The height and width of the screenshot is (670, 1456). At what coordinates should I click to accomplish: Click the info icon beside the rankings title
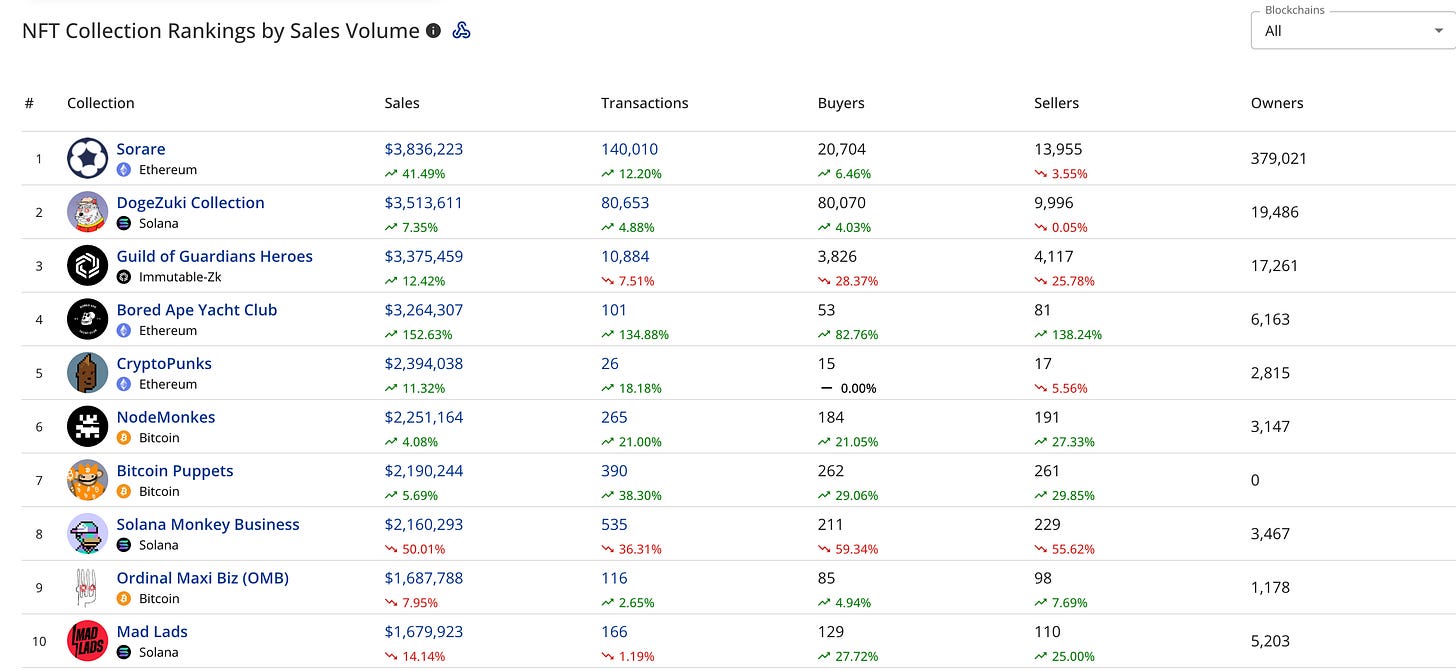click(433, 31)
